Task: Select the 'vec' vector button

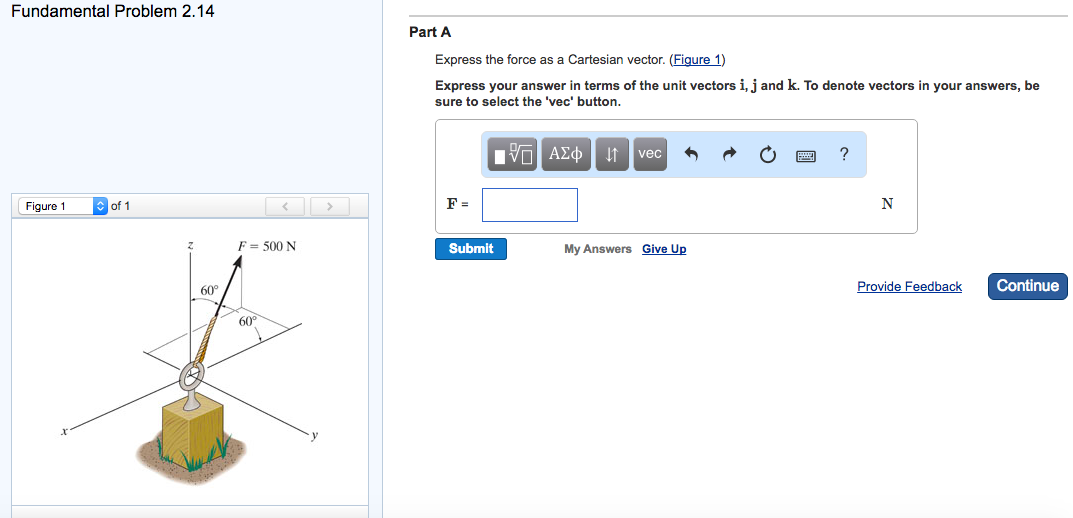Action: point(650,154)
